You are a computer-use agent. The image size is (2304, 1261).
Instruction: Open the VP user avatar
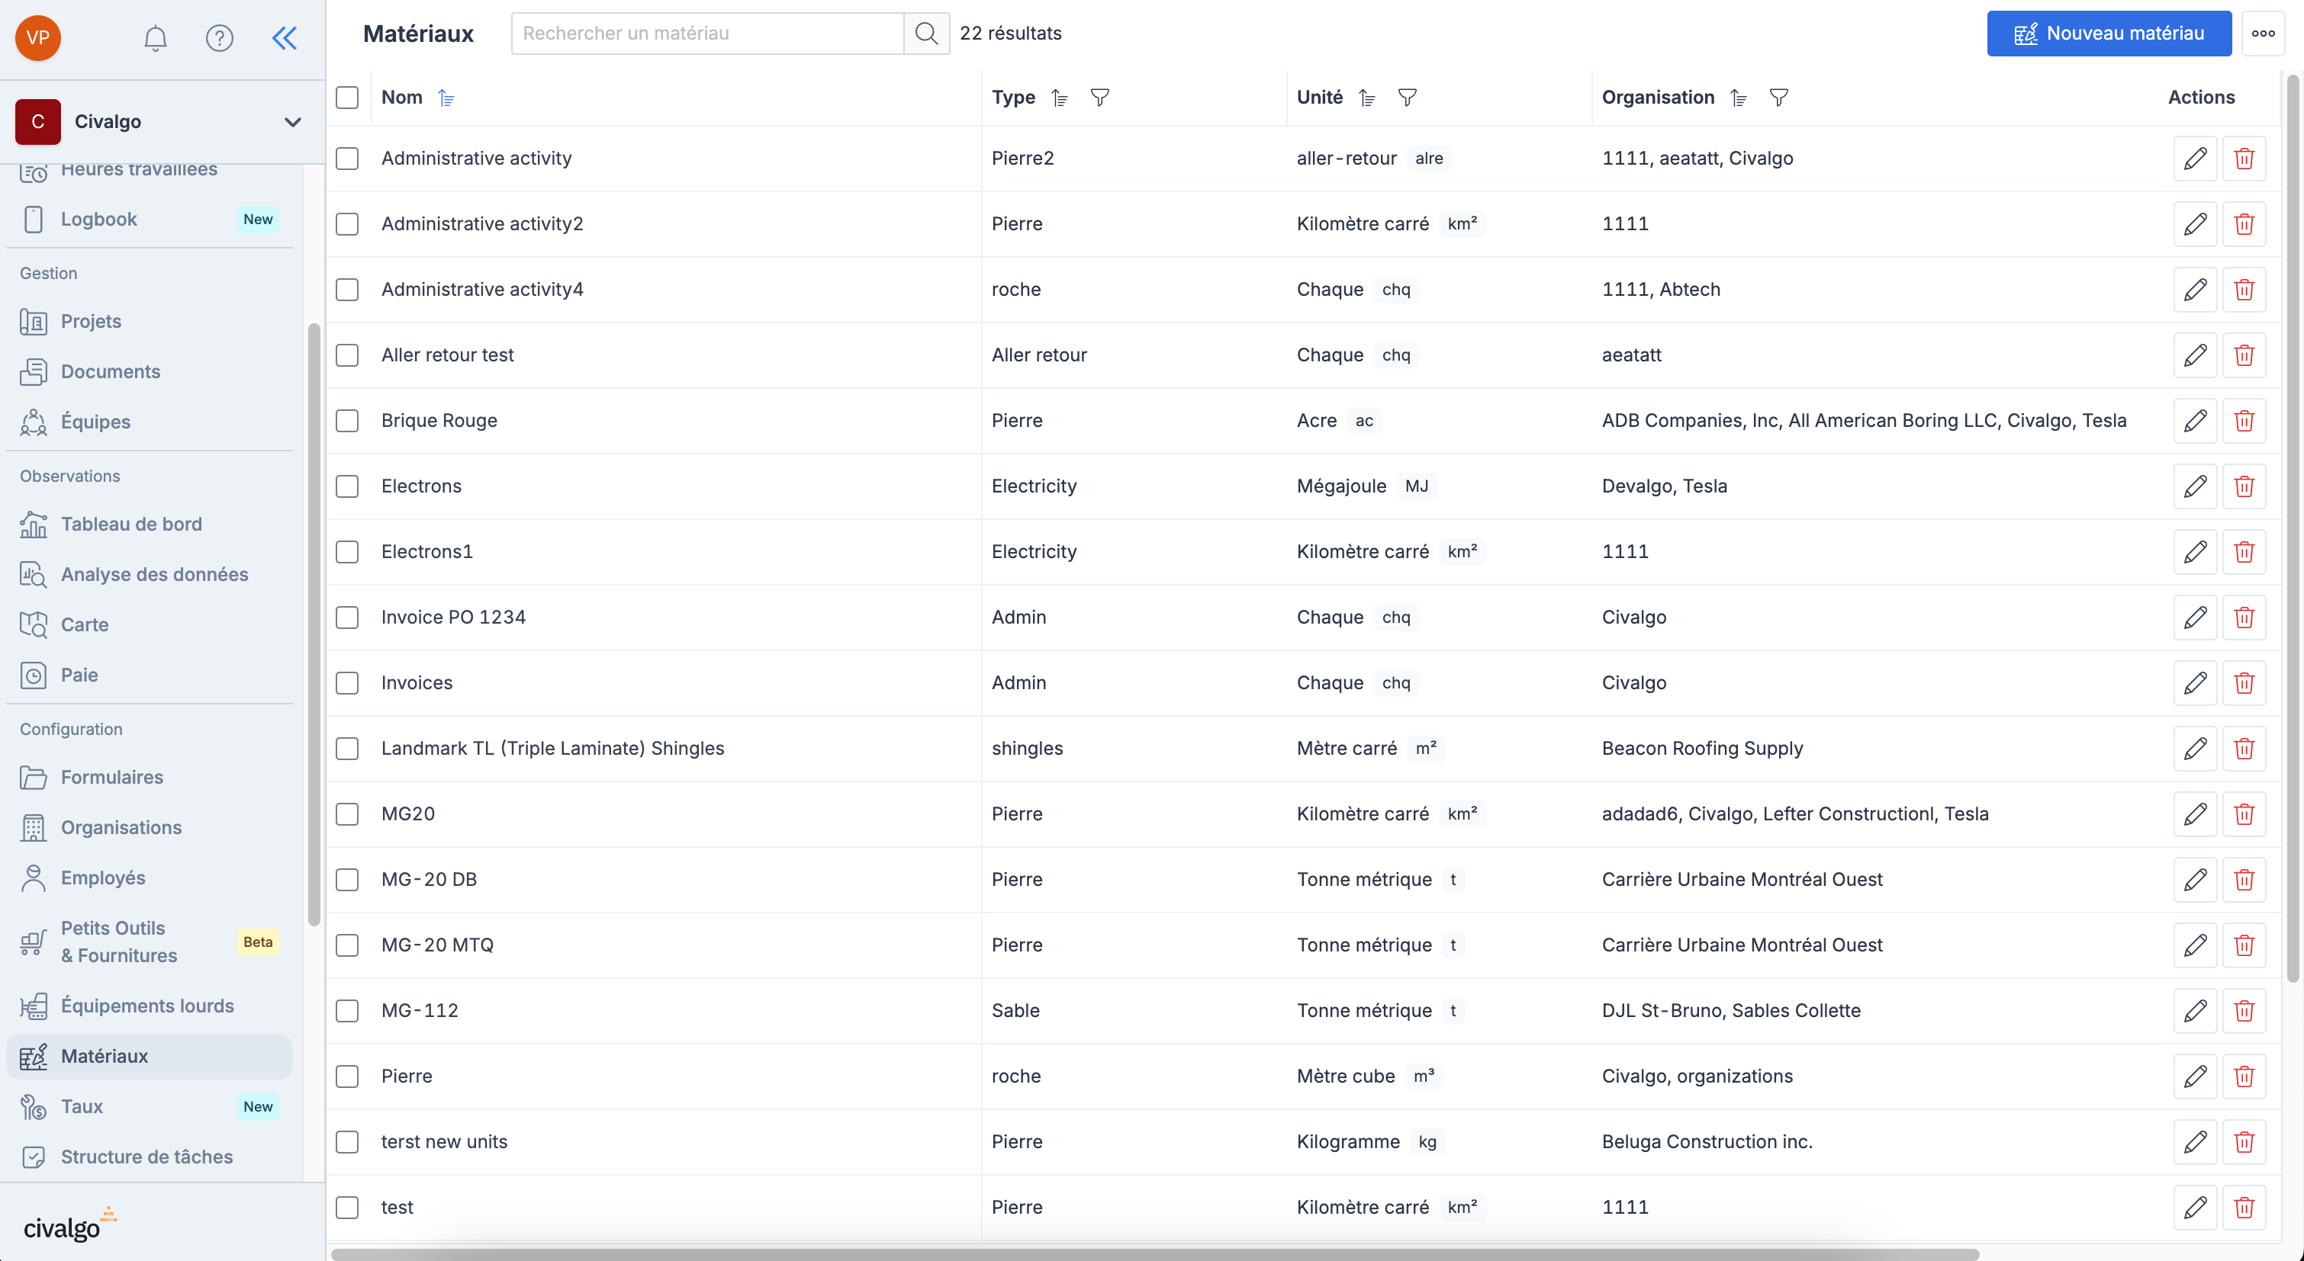coord(38,38)
